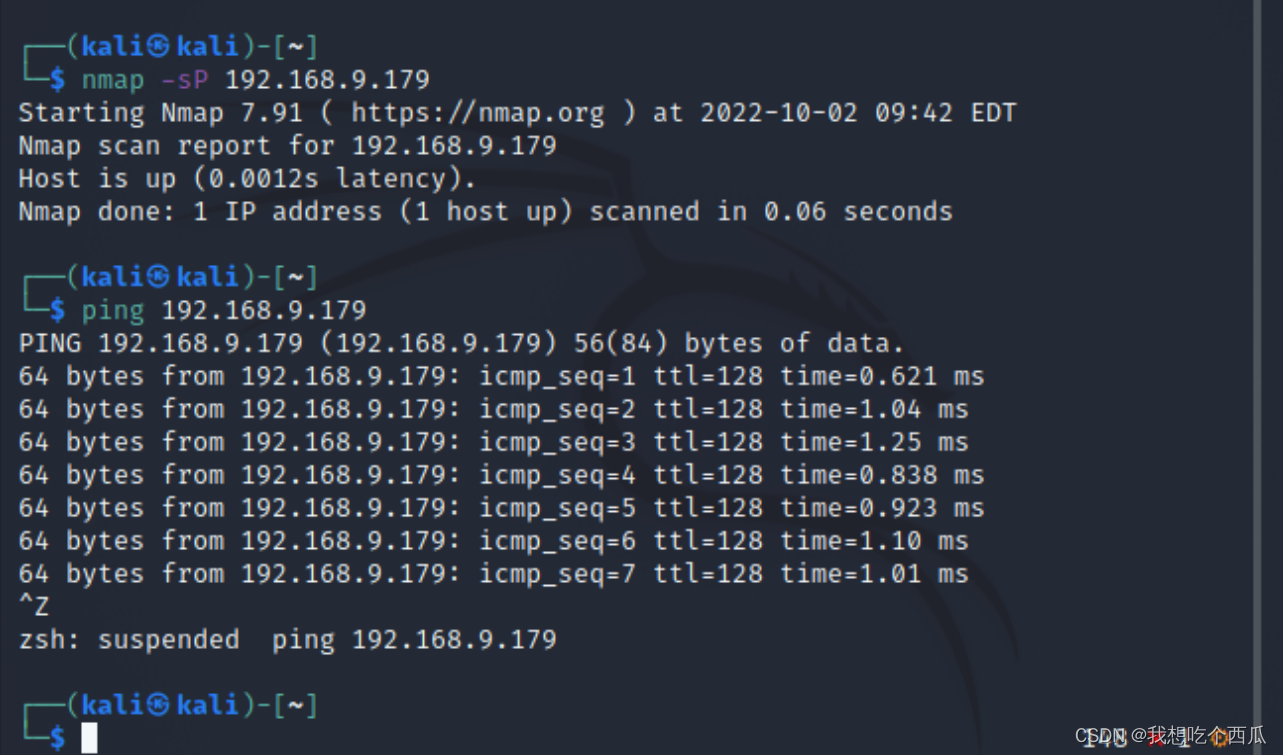This screenshot has height=755, width=1283.
Task: Click the Kali symbol in the first prompt
Action: pyautogui.click(x=159, y=46)
